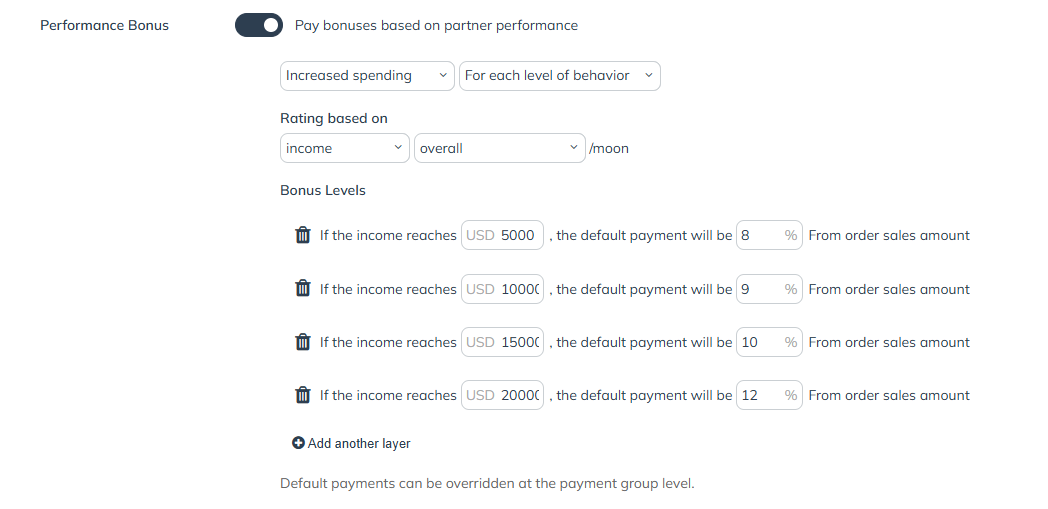Delete the USD 5000 bonus level

pos(303,235)
